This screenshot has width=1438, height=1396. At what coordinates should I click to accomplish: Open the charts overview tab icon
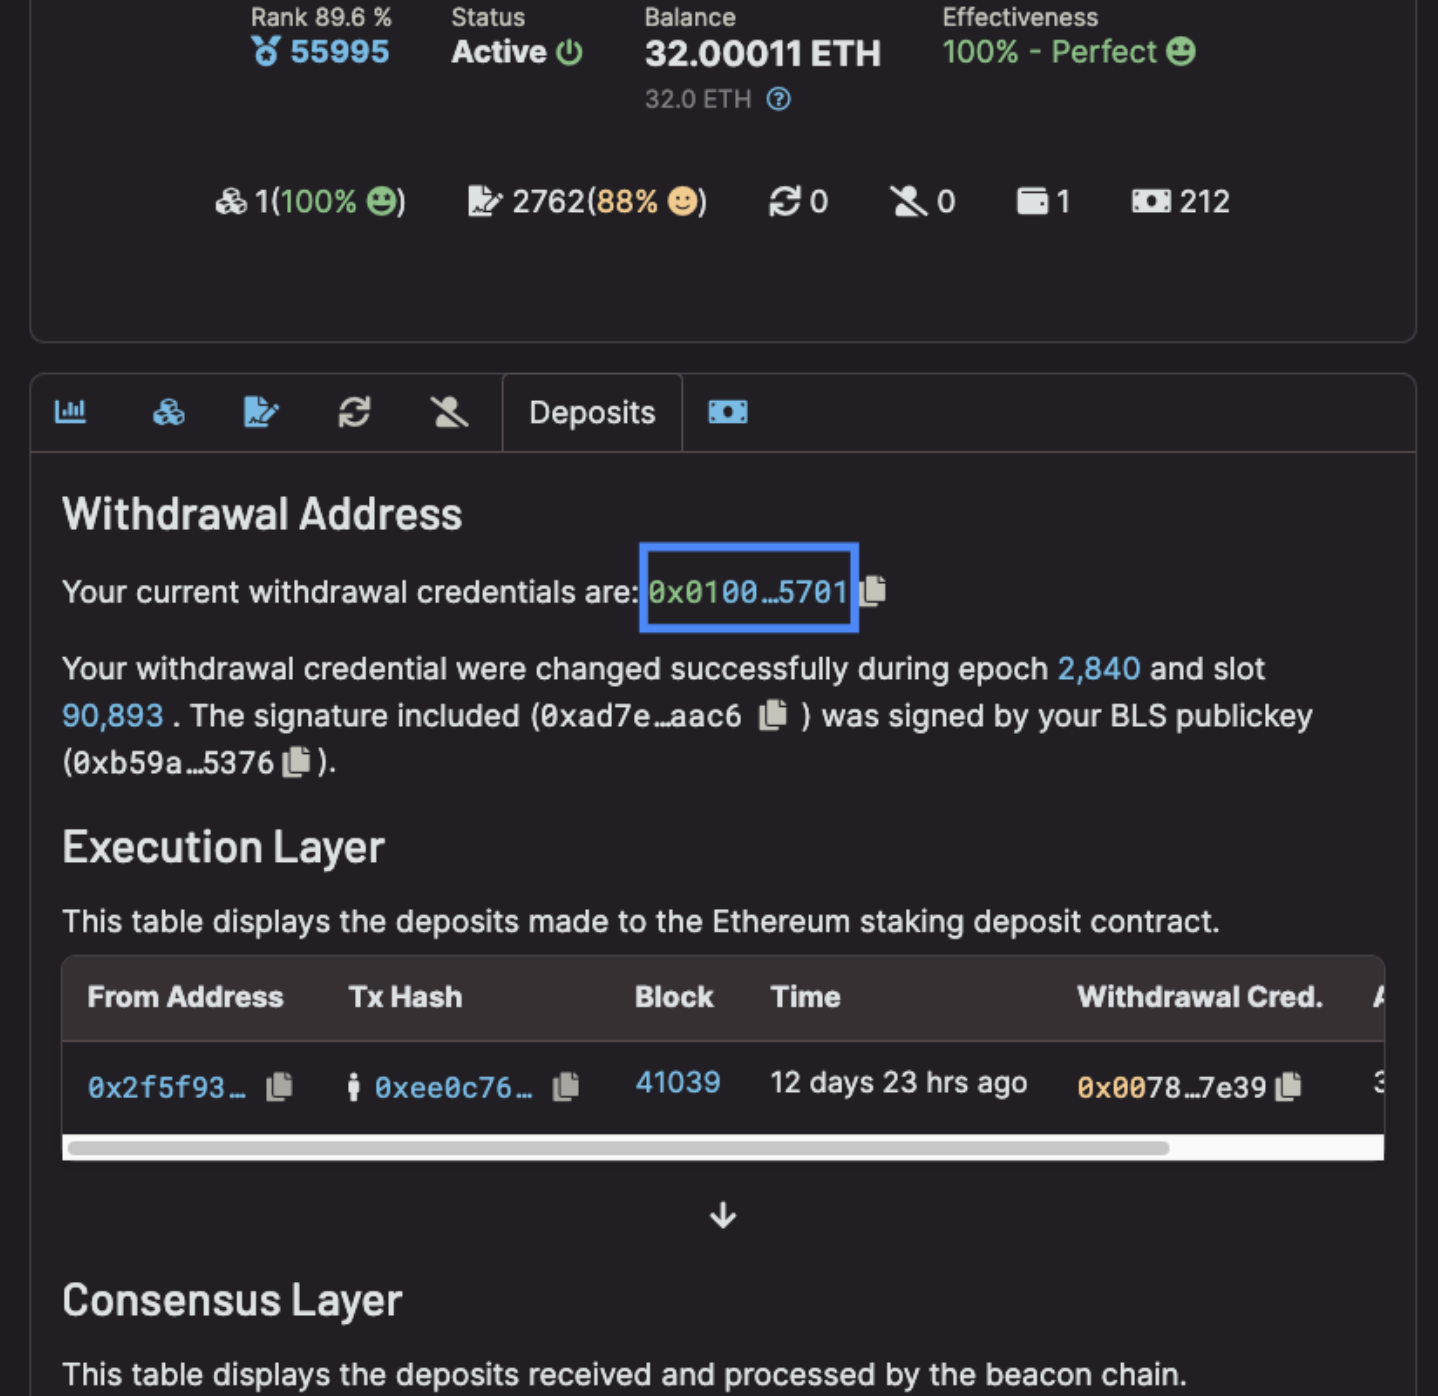70,411
